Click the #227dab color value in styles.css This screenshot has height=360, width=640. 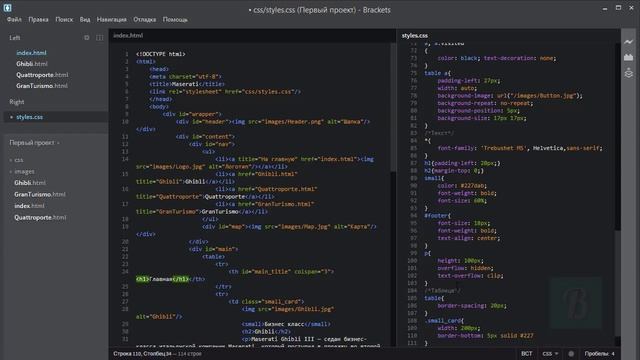pyautogui.click(x=473, y=186)
